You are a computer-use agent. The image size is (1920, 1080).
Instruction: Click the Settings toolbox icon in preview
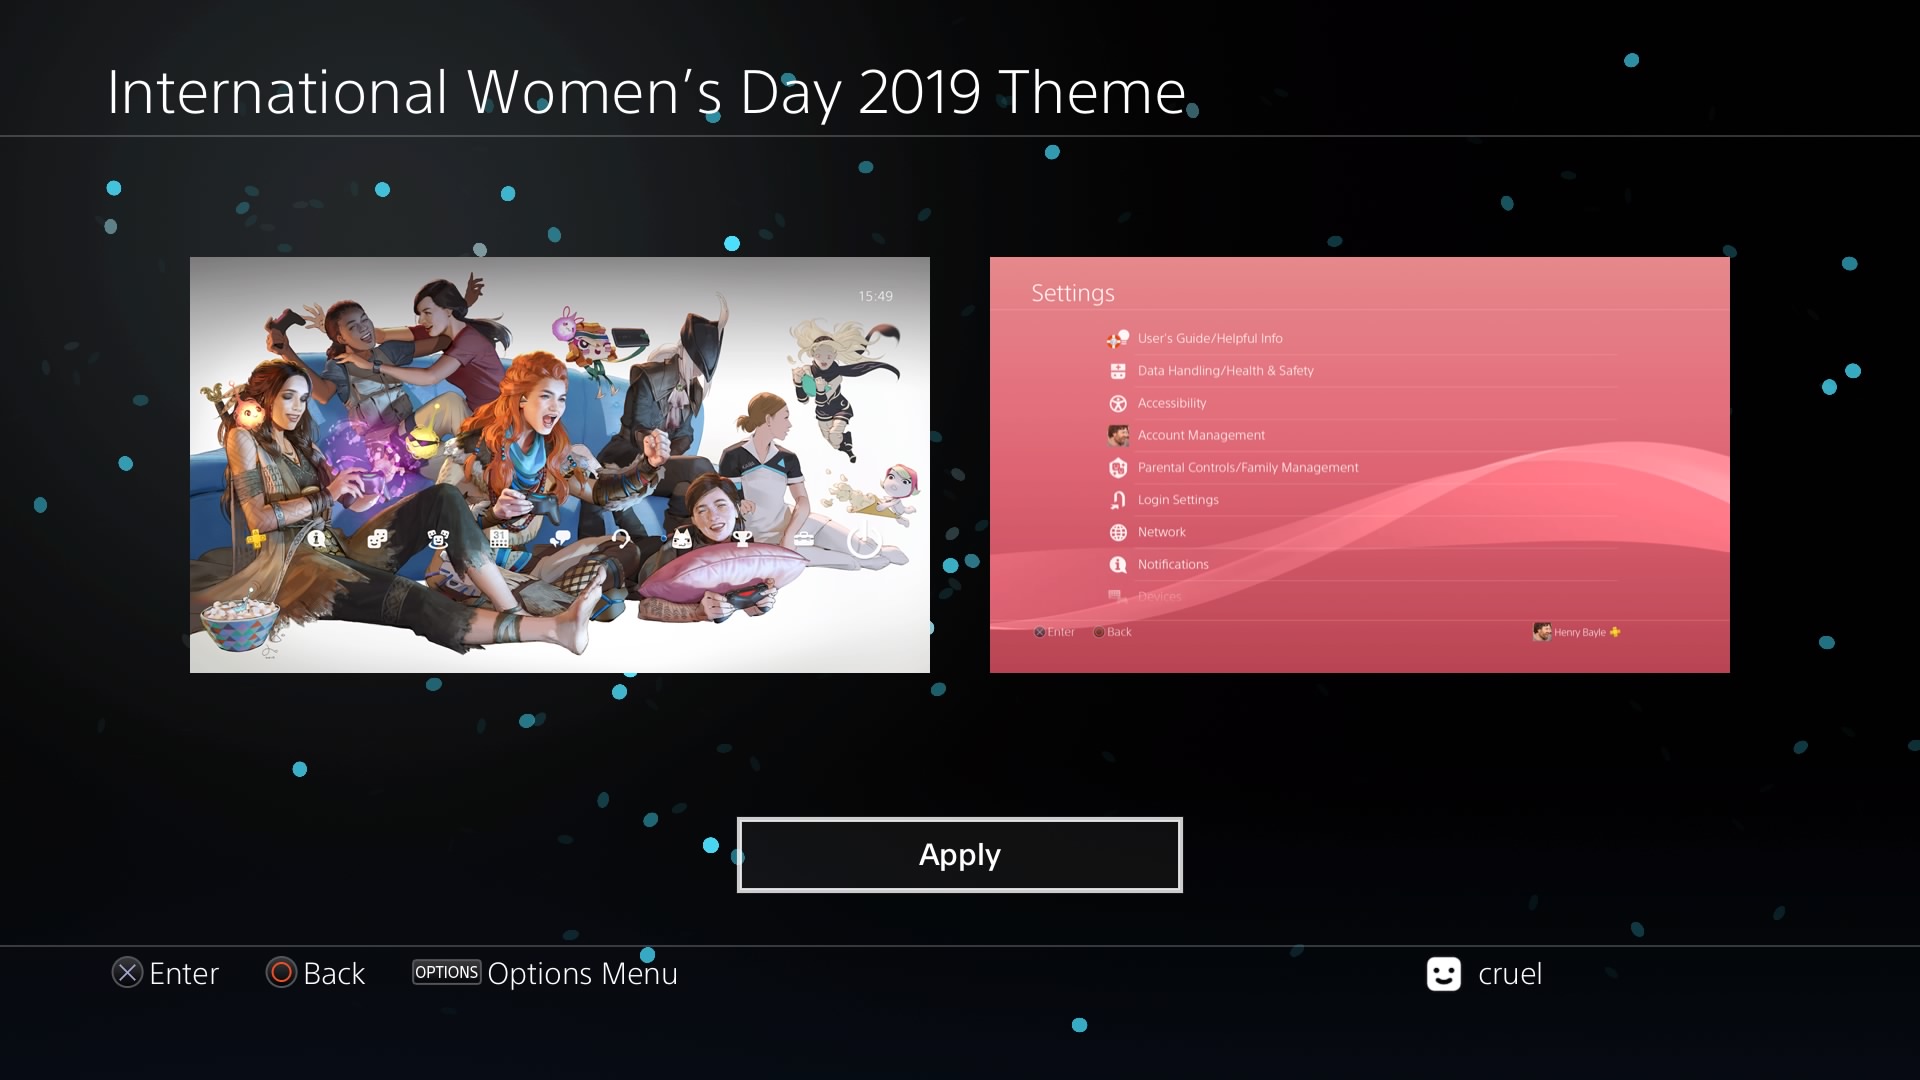point(803,540)
